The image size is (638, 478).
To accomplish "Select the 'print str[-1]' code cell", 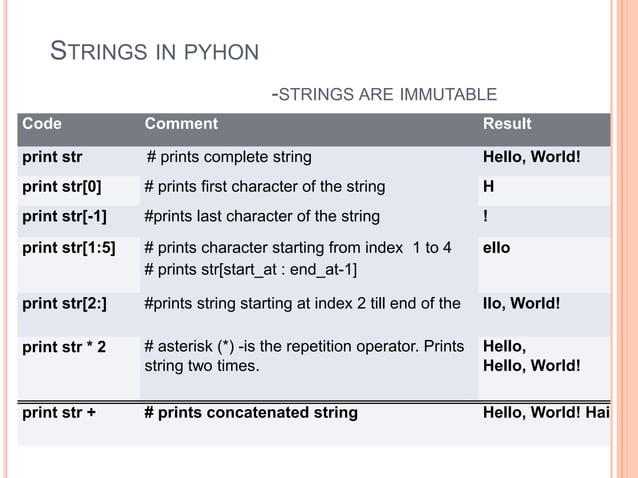I will point(64,216).
